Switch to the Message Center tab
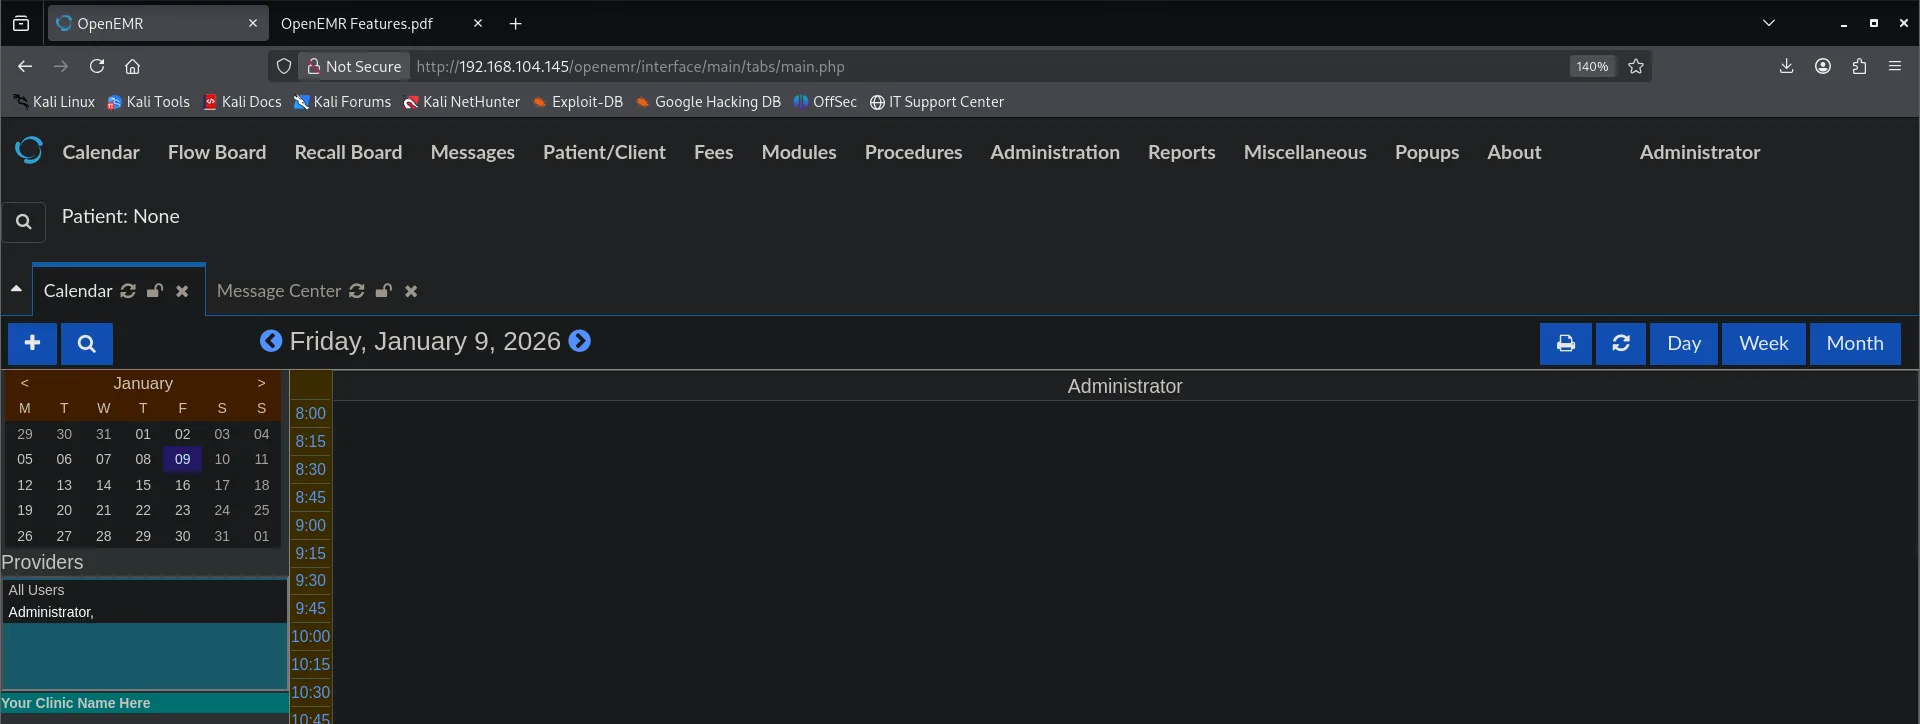 tap(279, 291)
